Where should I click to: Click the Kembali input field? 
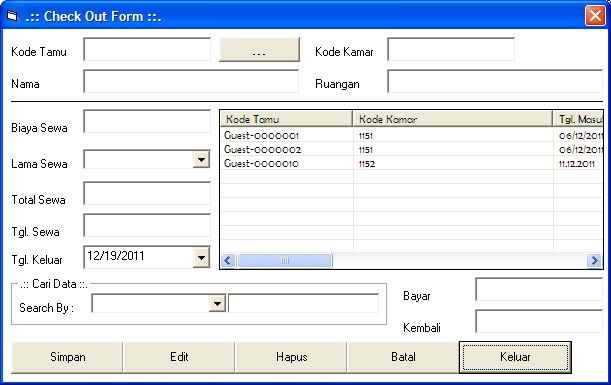539,321
